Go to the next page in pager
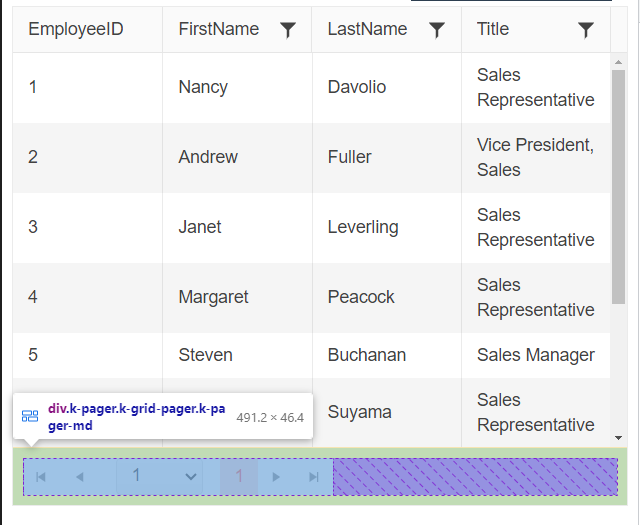640x525 pixels. (x=276, y=477)
